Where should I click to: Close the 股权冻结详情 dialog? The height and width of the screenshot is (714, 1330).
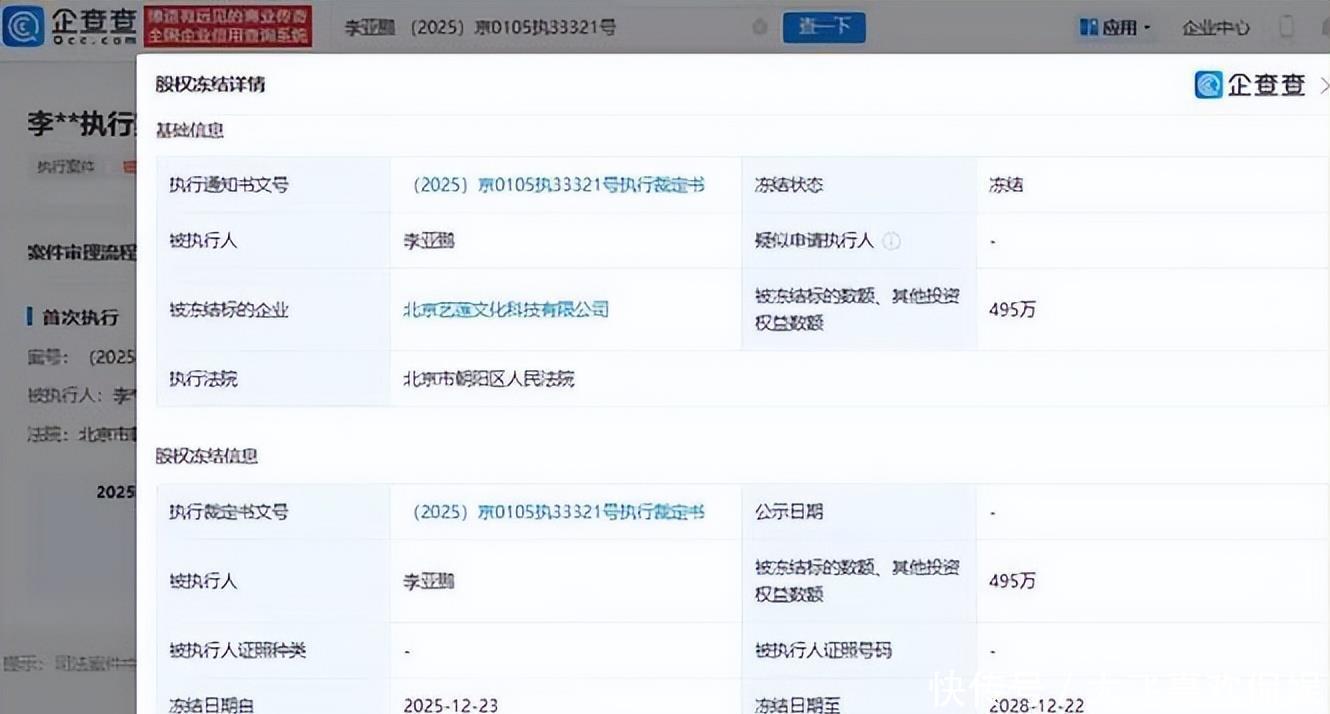point(1324,85)
